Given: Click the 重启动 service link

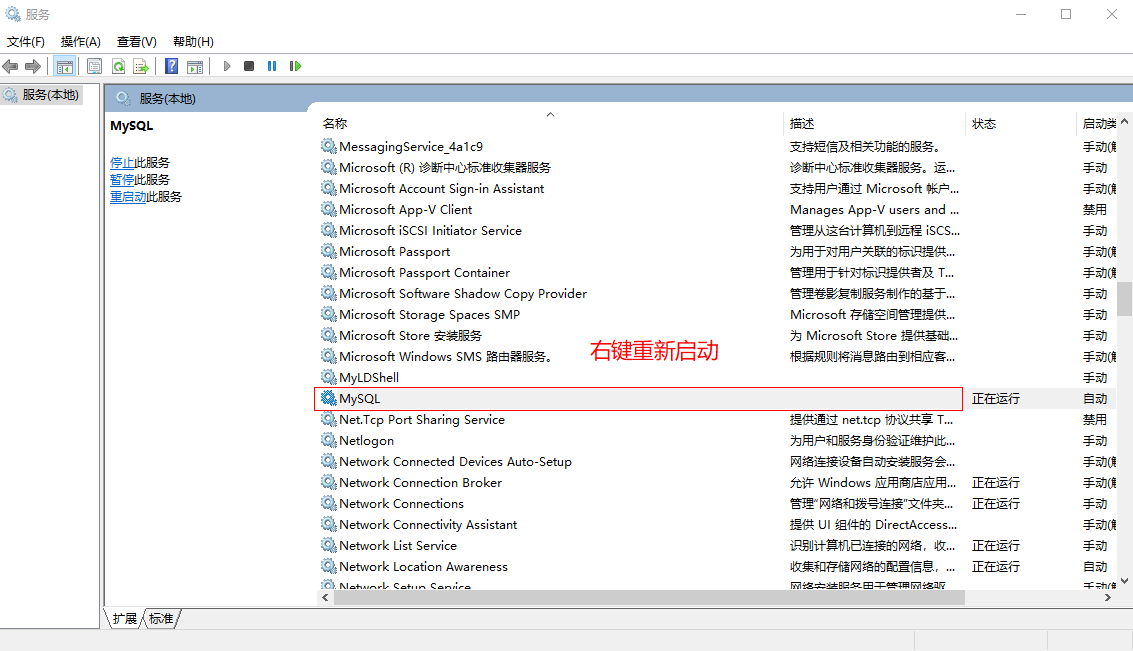Looking at the screenshot, I should point(128,197).
